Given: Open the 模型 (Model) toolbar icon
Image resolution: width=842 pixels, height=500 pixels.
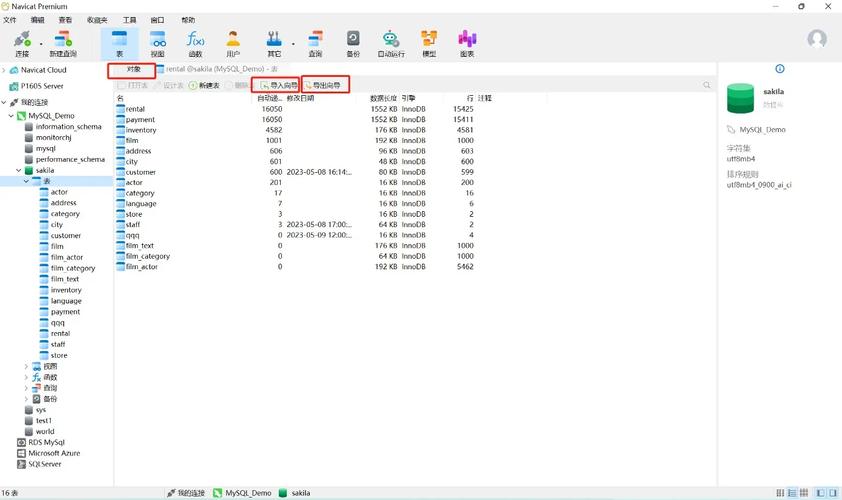Looking at the screenshot, I should (429, 40).
